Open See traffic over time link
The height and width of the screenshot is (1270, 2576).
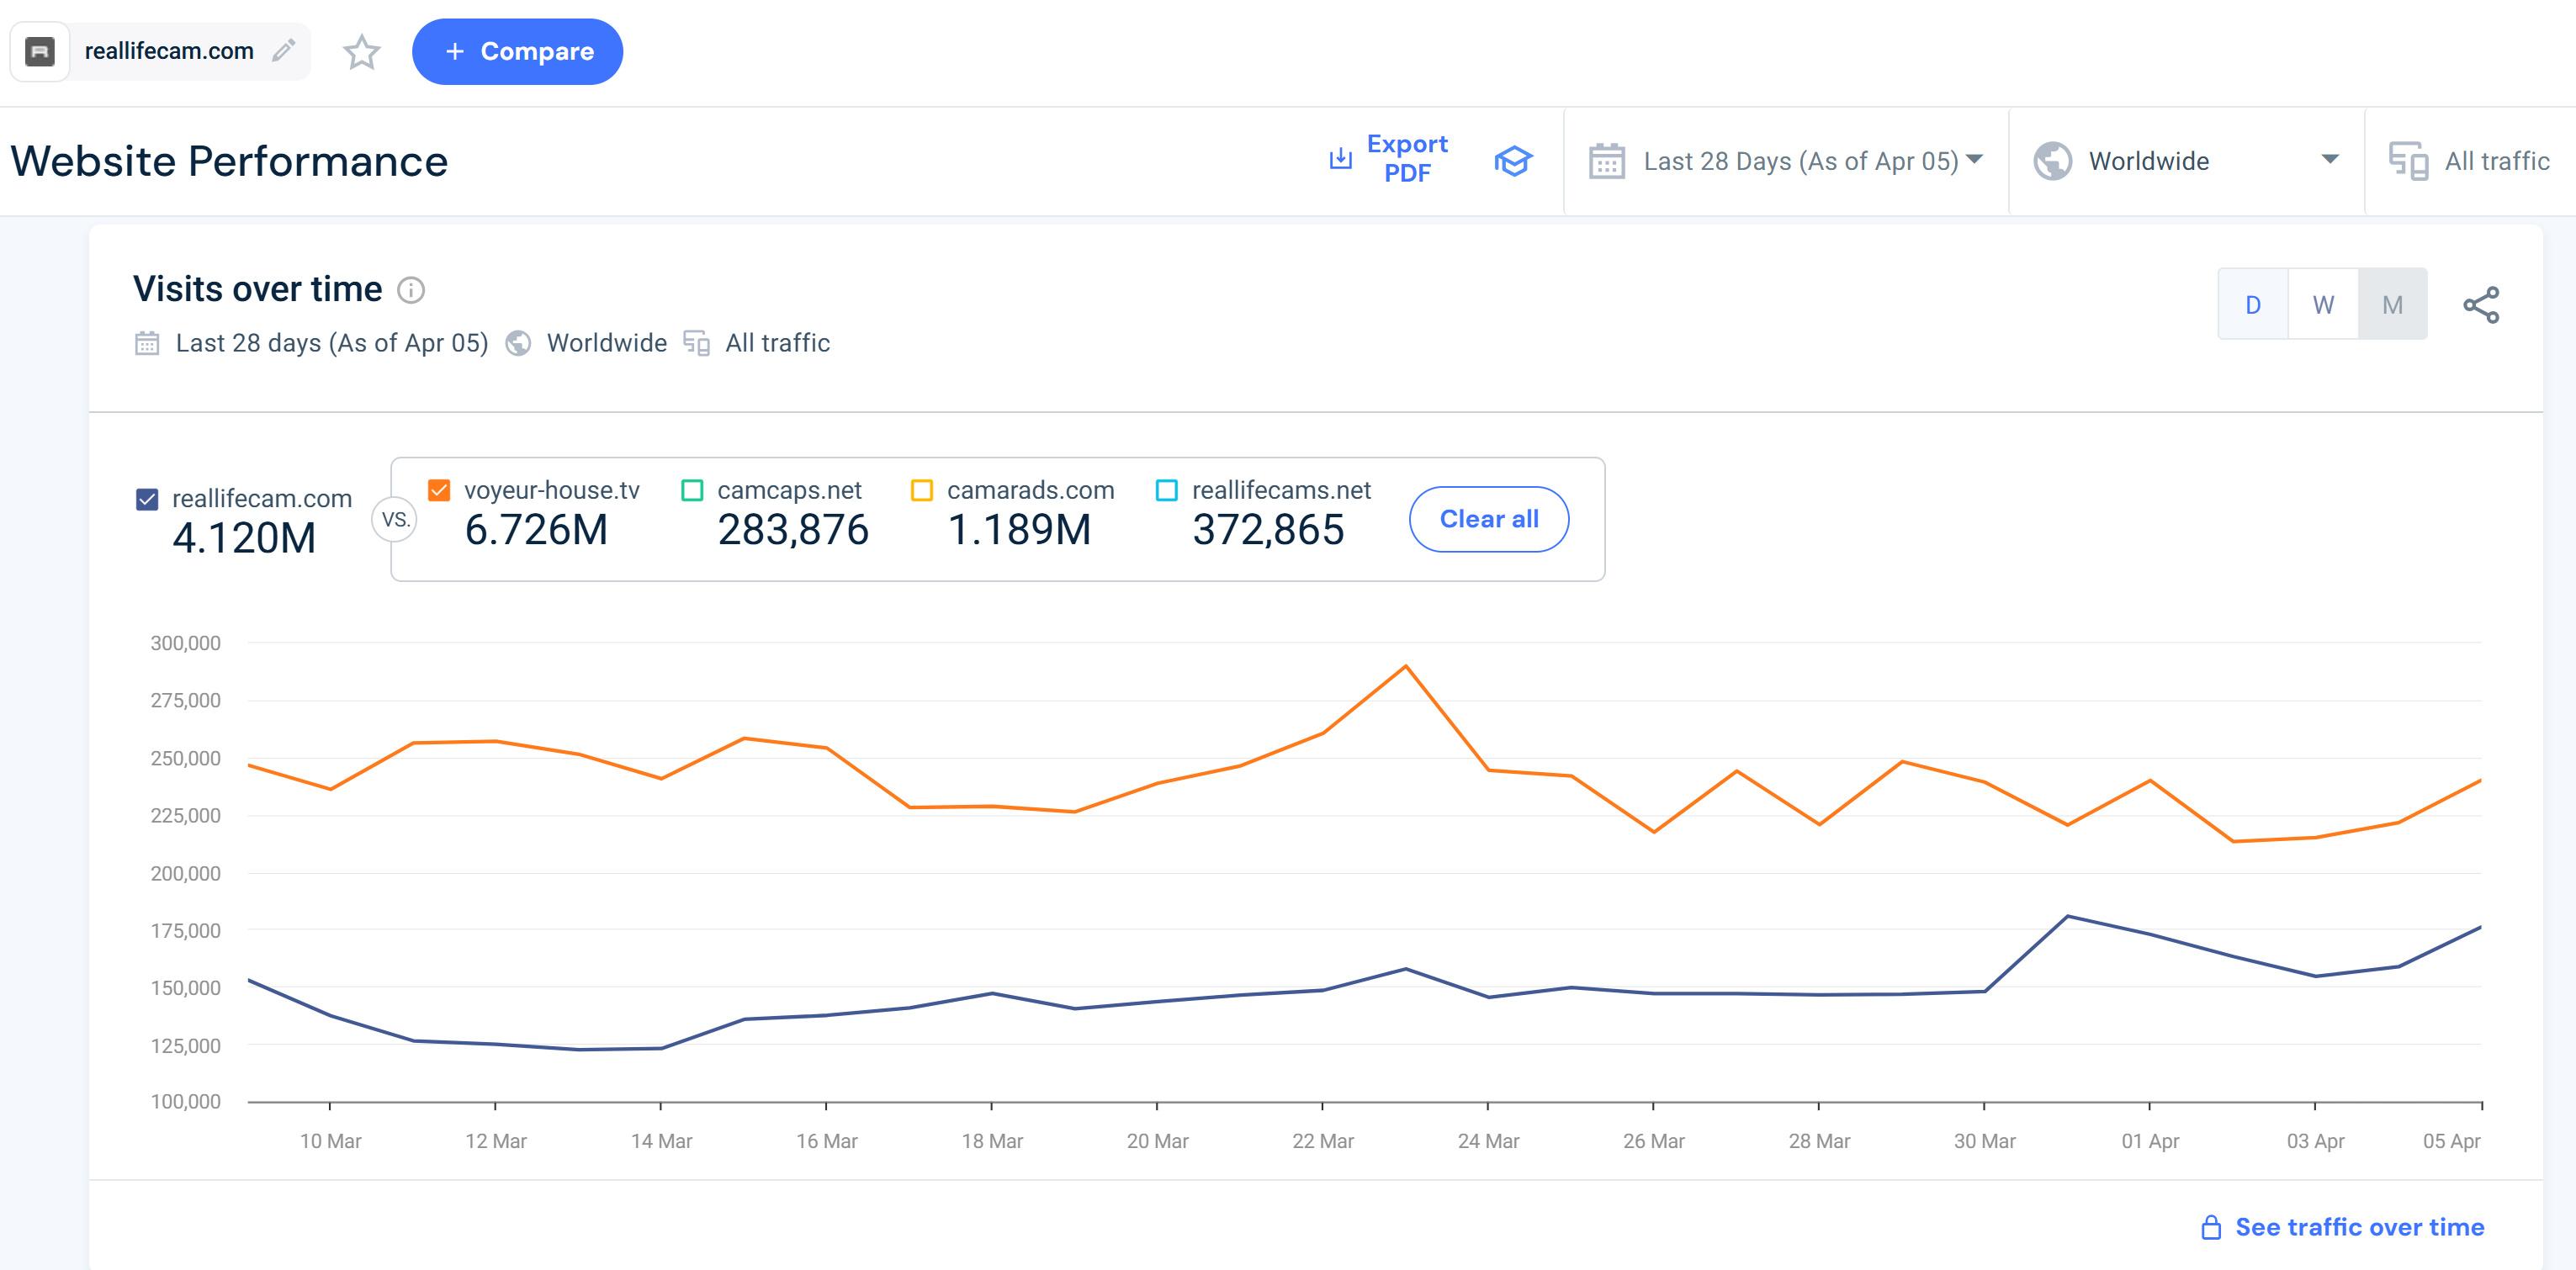[2358, 1227]
